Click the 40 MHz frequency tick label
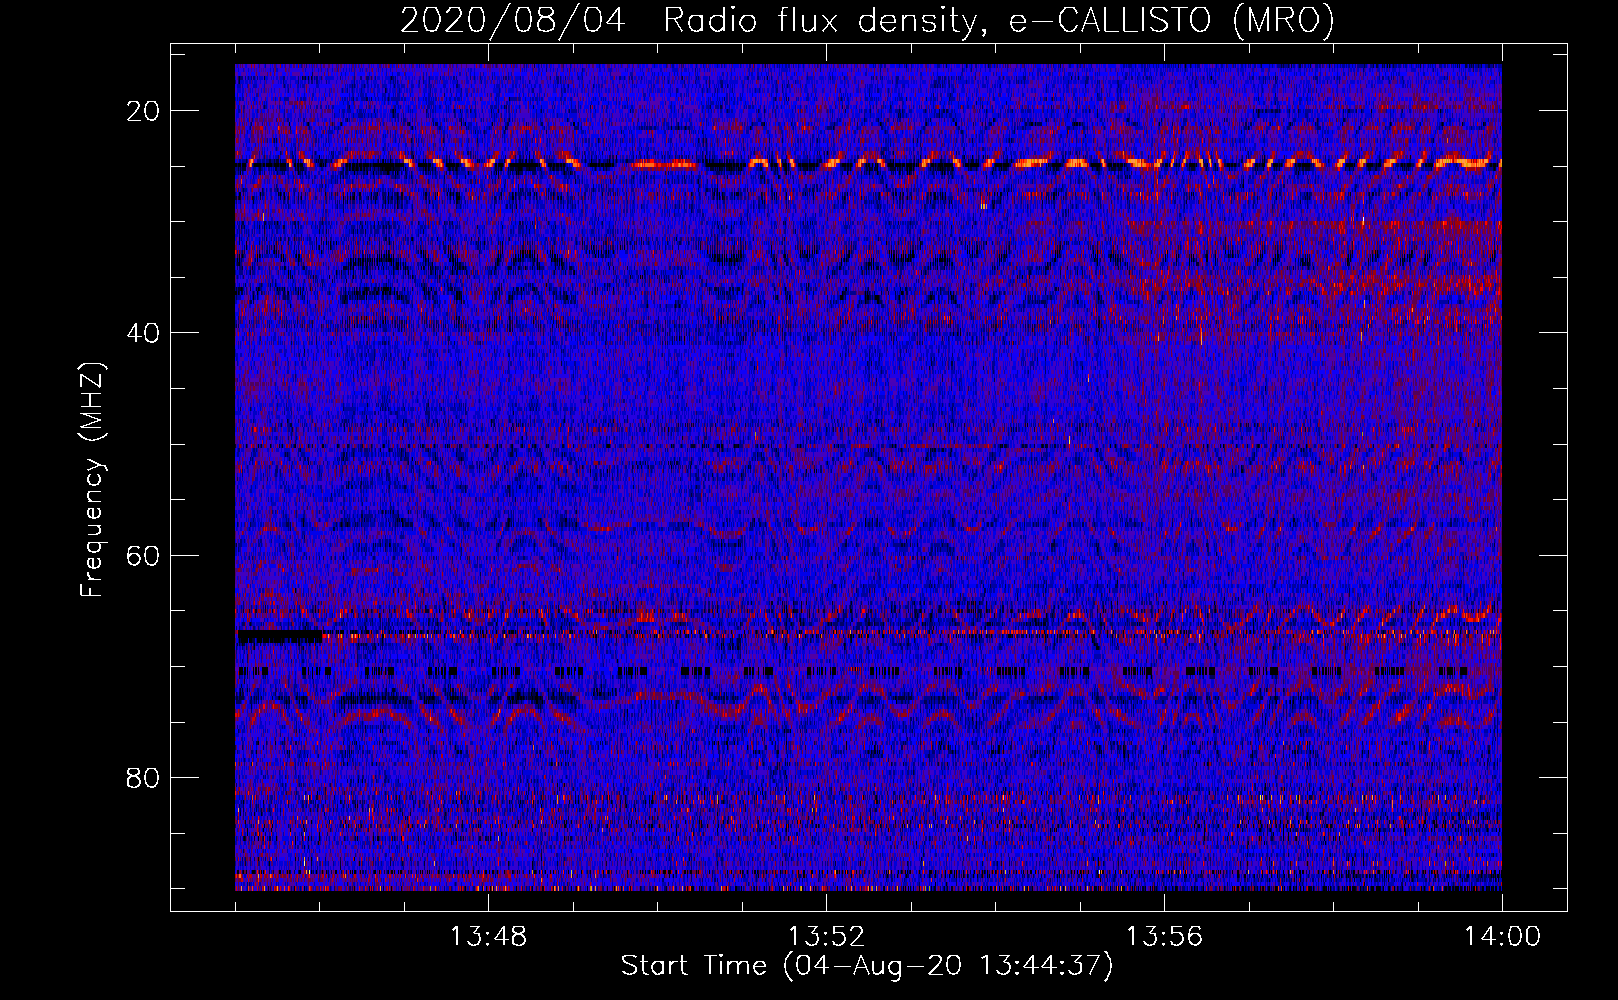 (144, 333)
